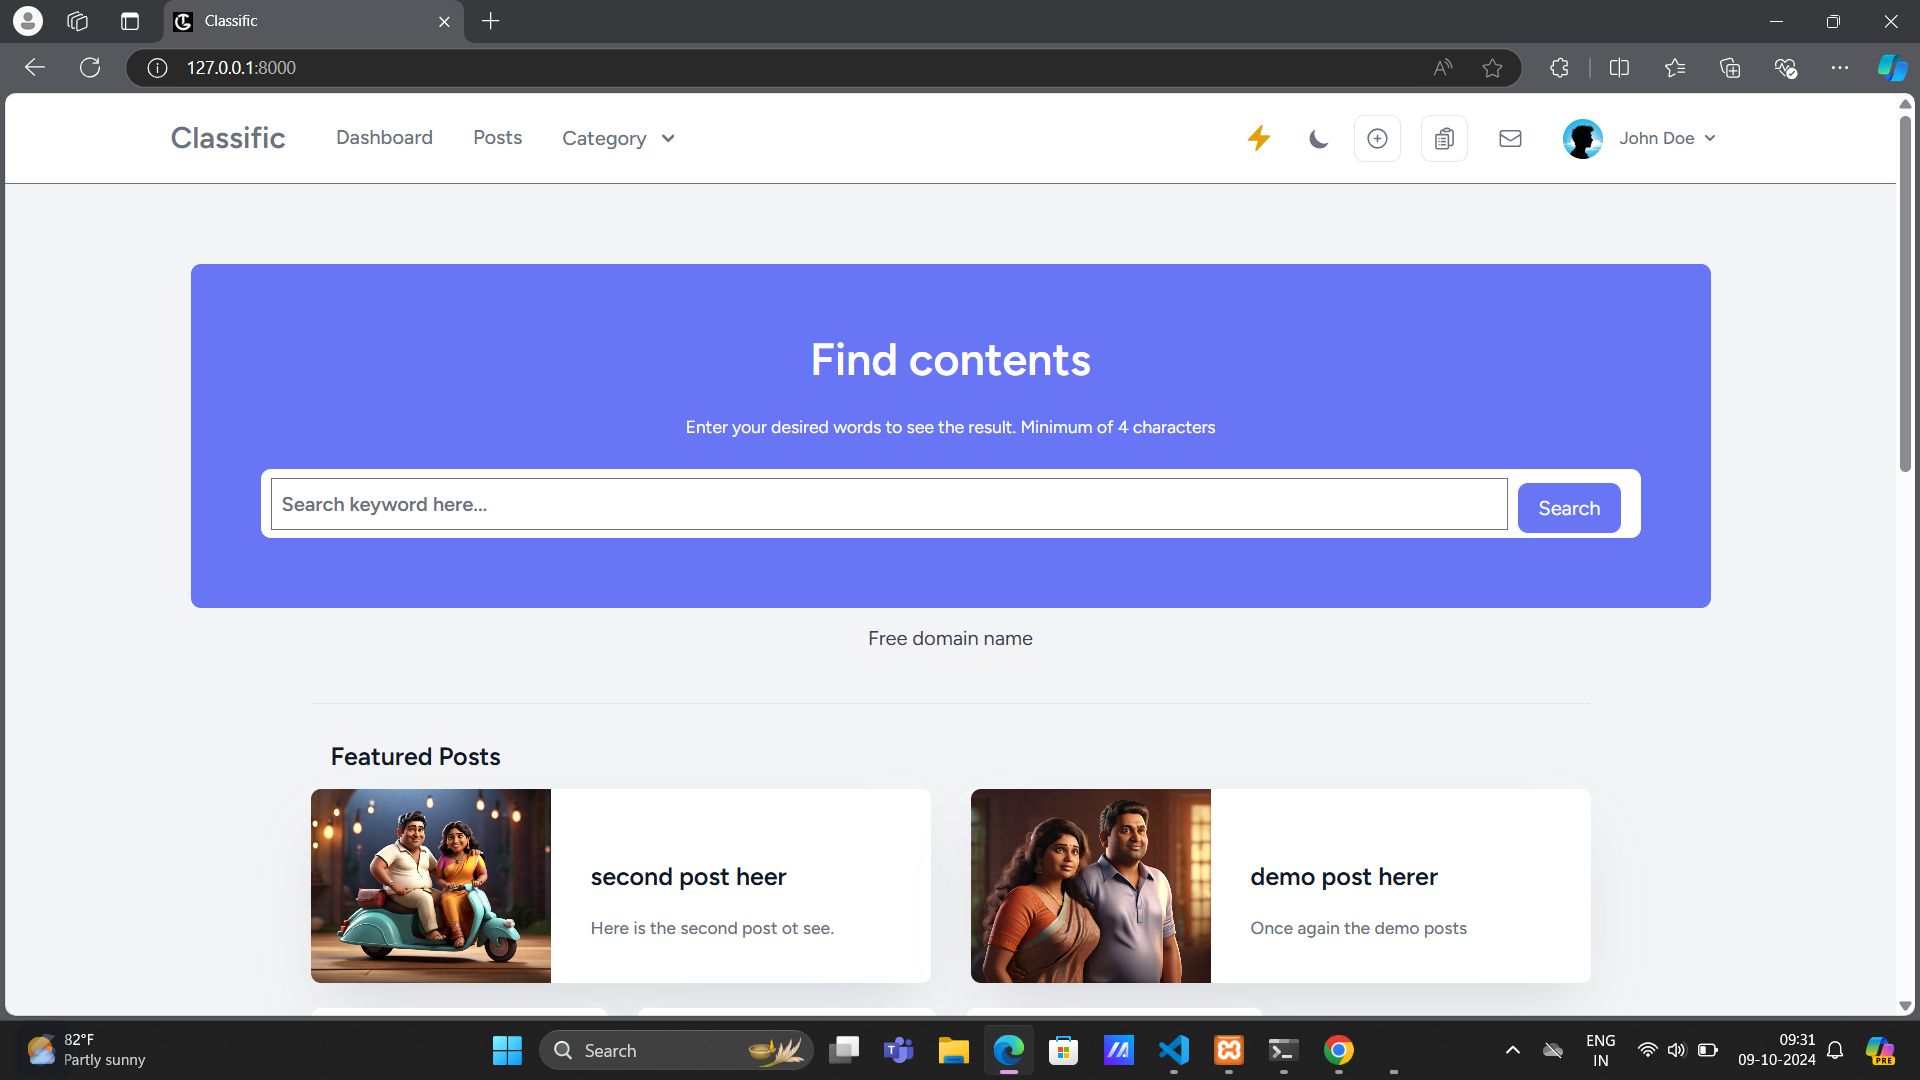Viewport: 1920px width, 1080px height.
Task: Open Microsoft Store from taskbar
Action: (x=1063, y=1050)
